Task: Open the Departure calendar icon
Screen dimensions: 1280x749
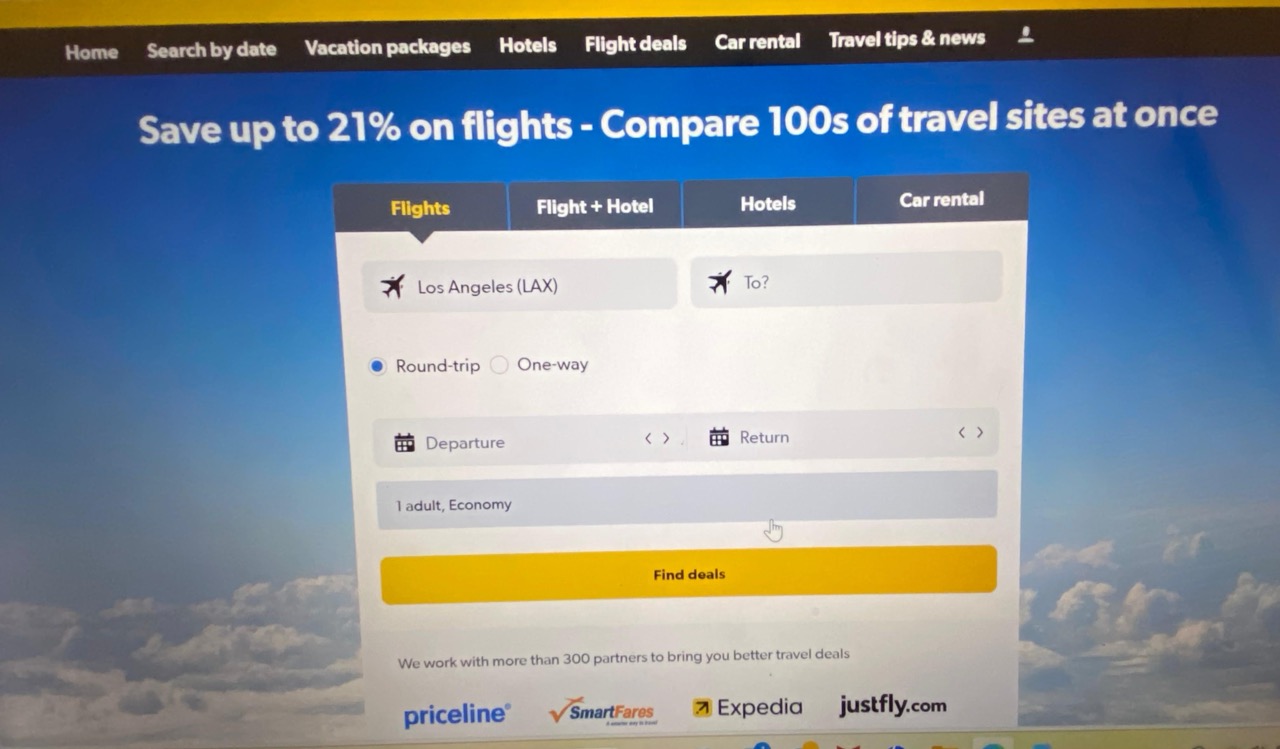Action: click(x=404, y=443)
